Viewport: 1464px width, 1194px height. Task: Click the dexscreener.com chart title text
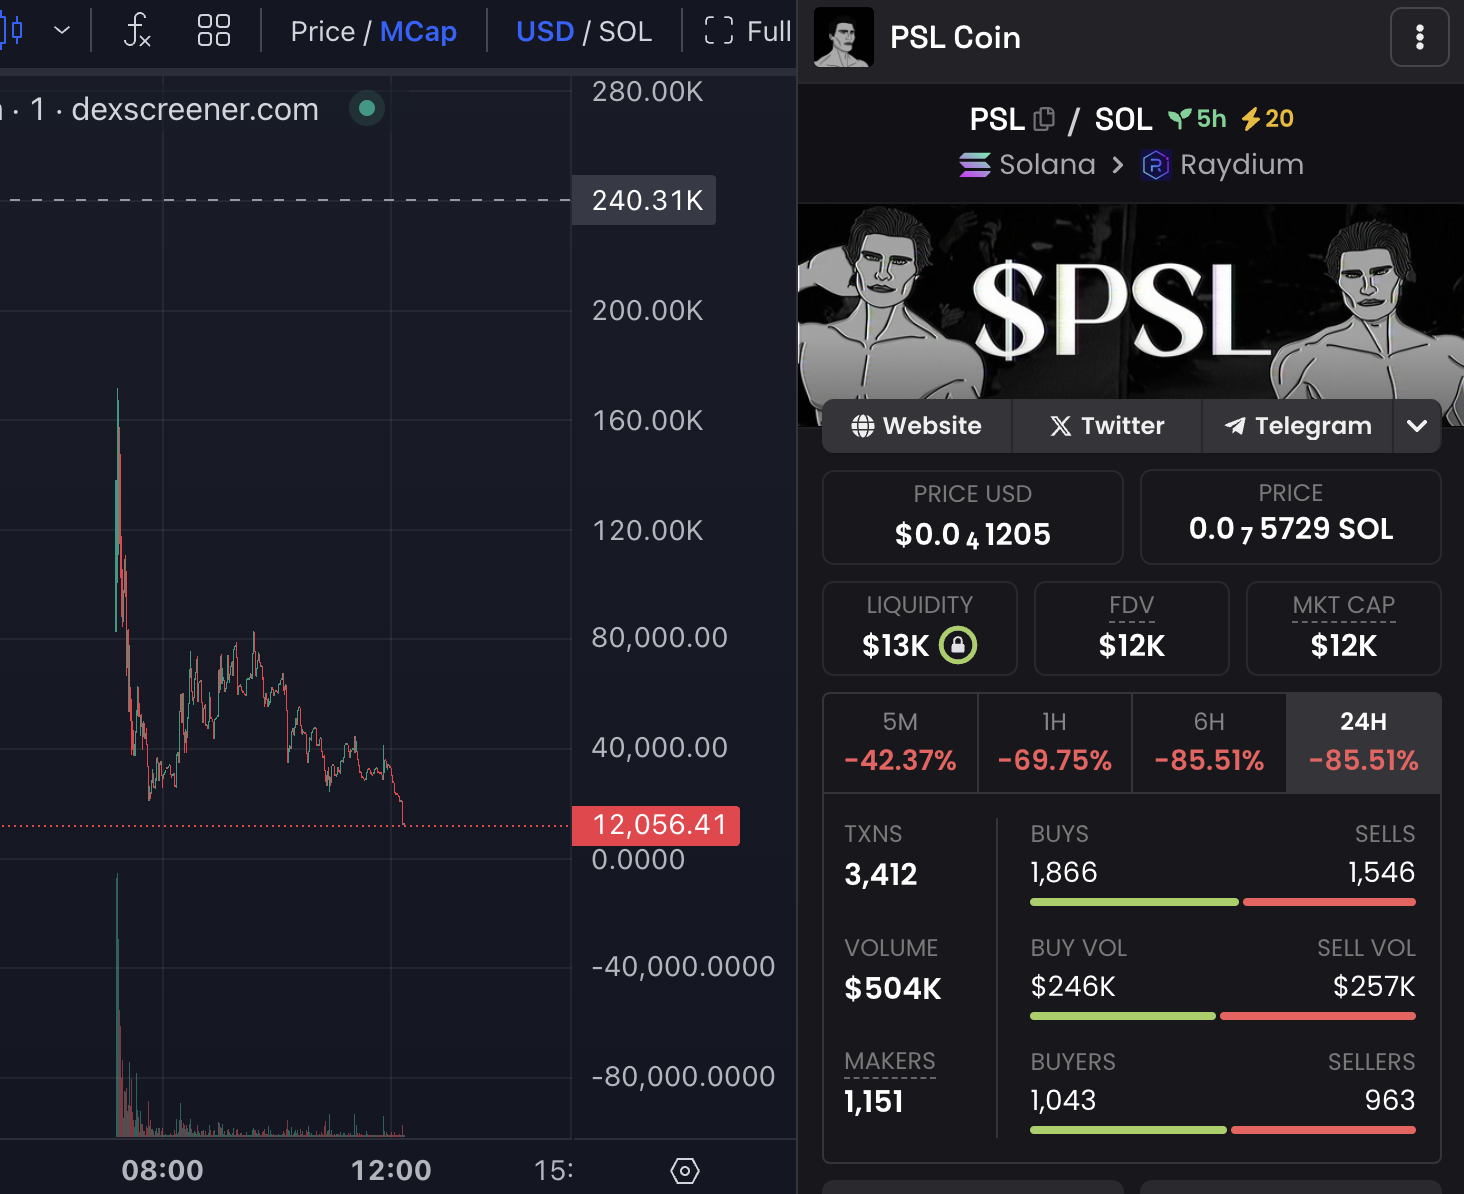(x=195, y=109)
